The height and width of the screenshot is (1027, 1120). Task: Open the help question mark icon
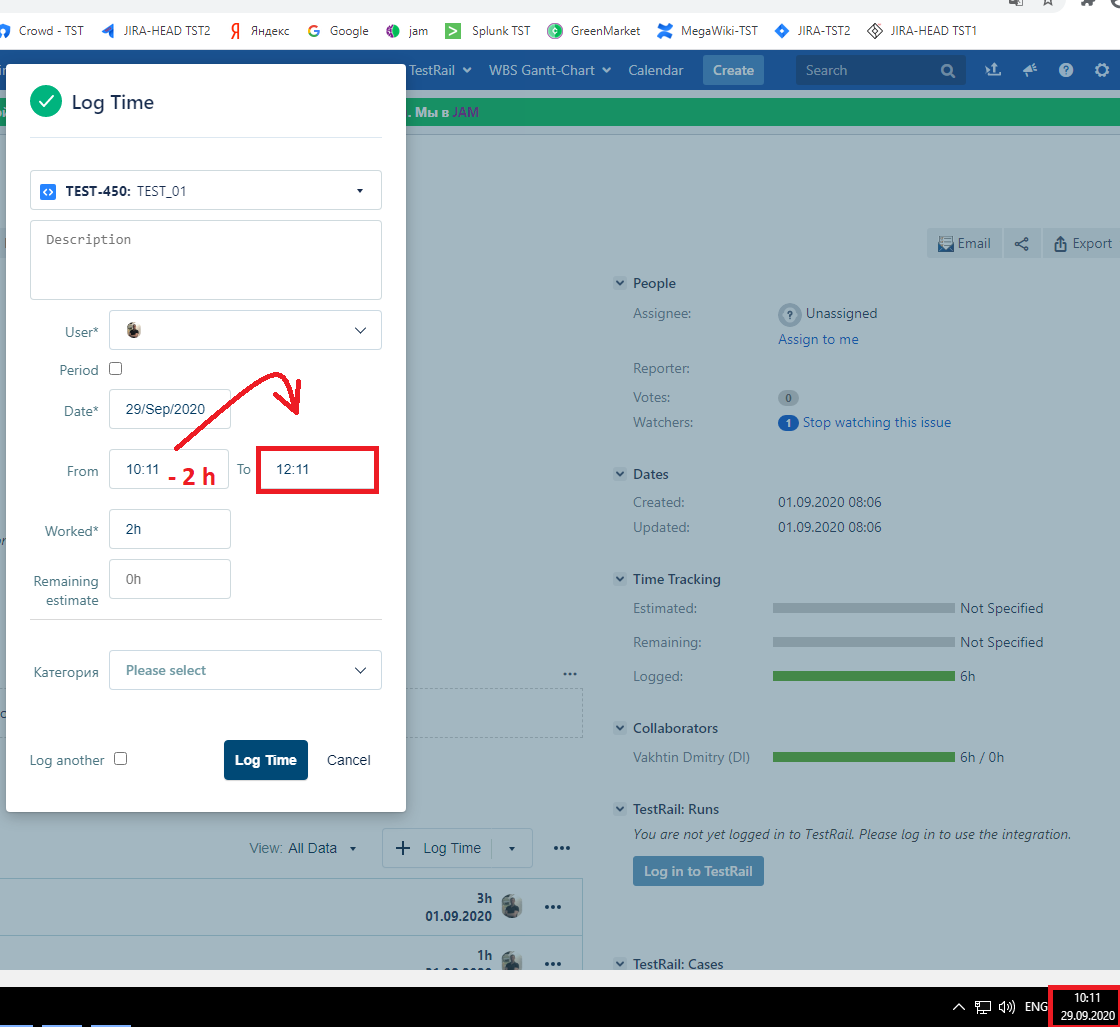[1066, 70]
